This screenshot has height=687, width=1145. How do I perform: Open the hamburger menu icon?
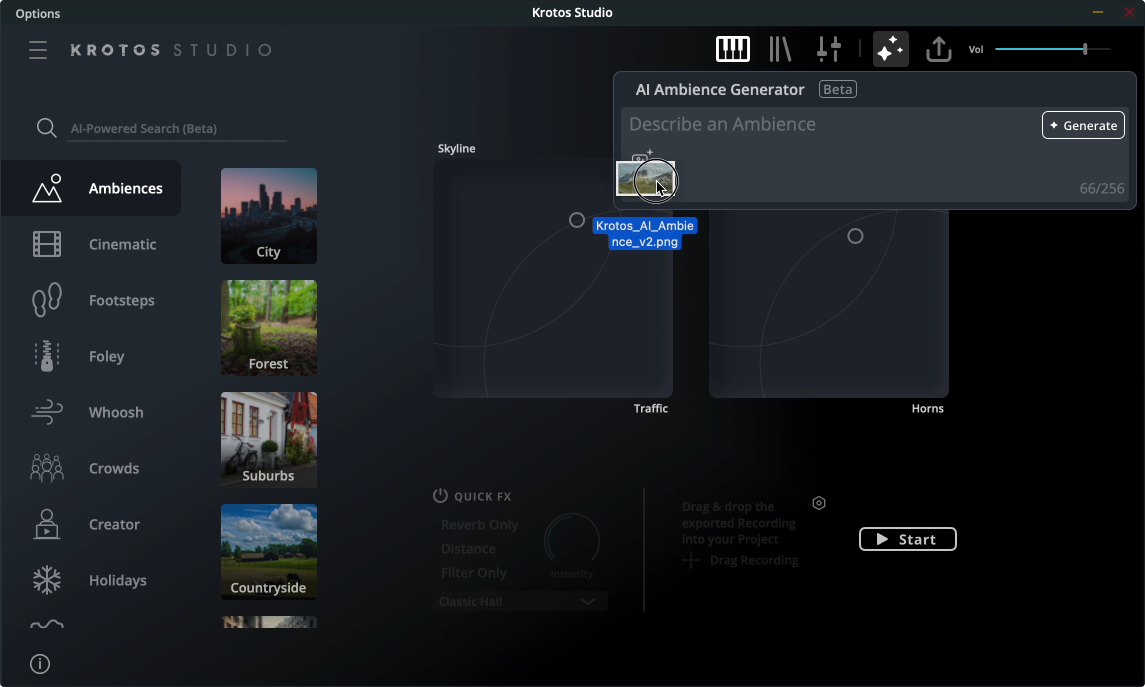(38, 50)
